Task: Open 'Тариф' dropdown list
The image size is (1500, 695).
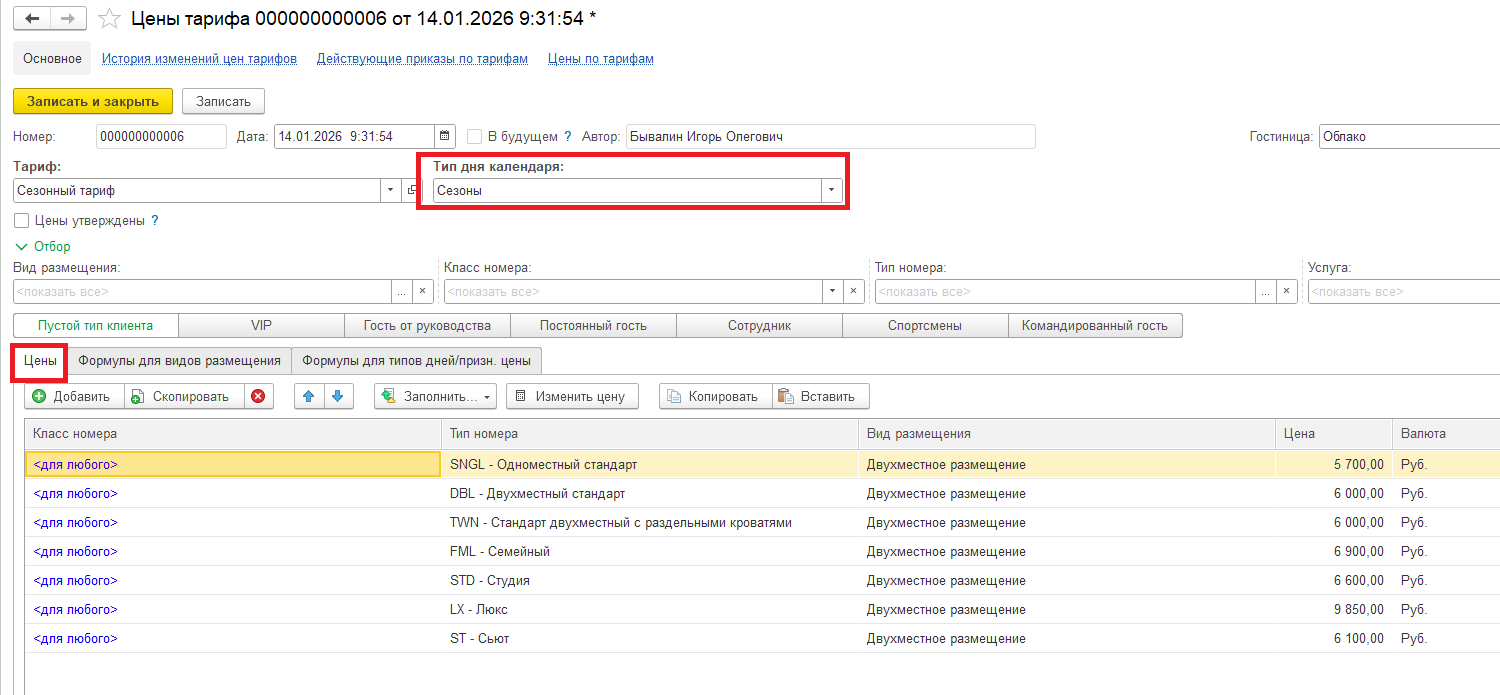Action: 390,190
